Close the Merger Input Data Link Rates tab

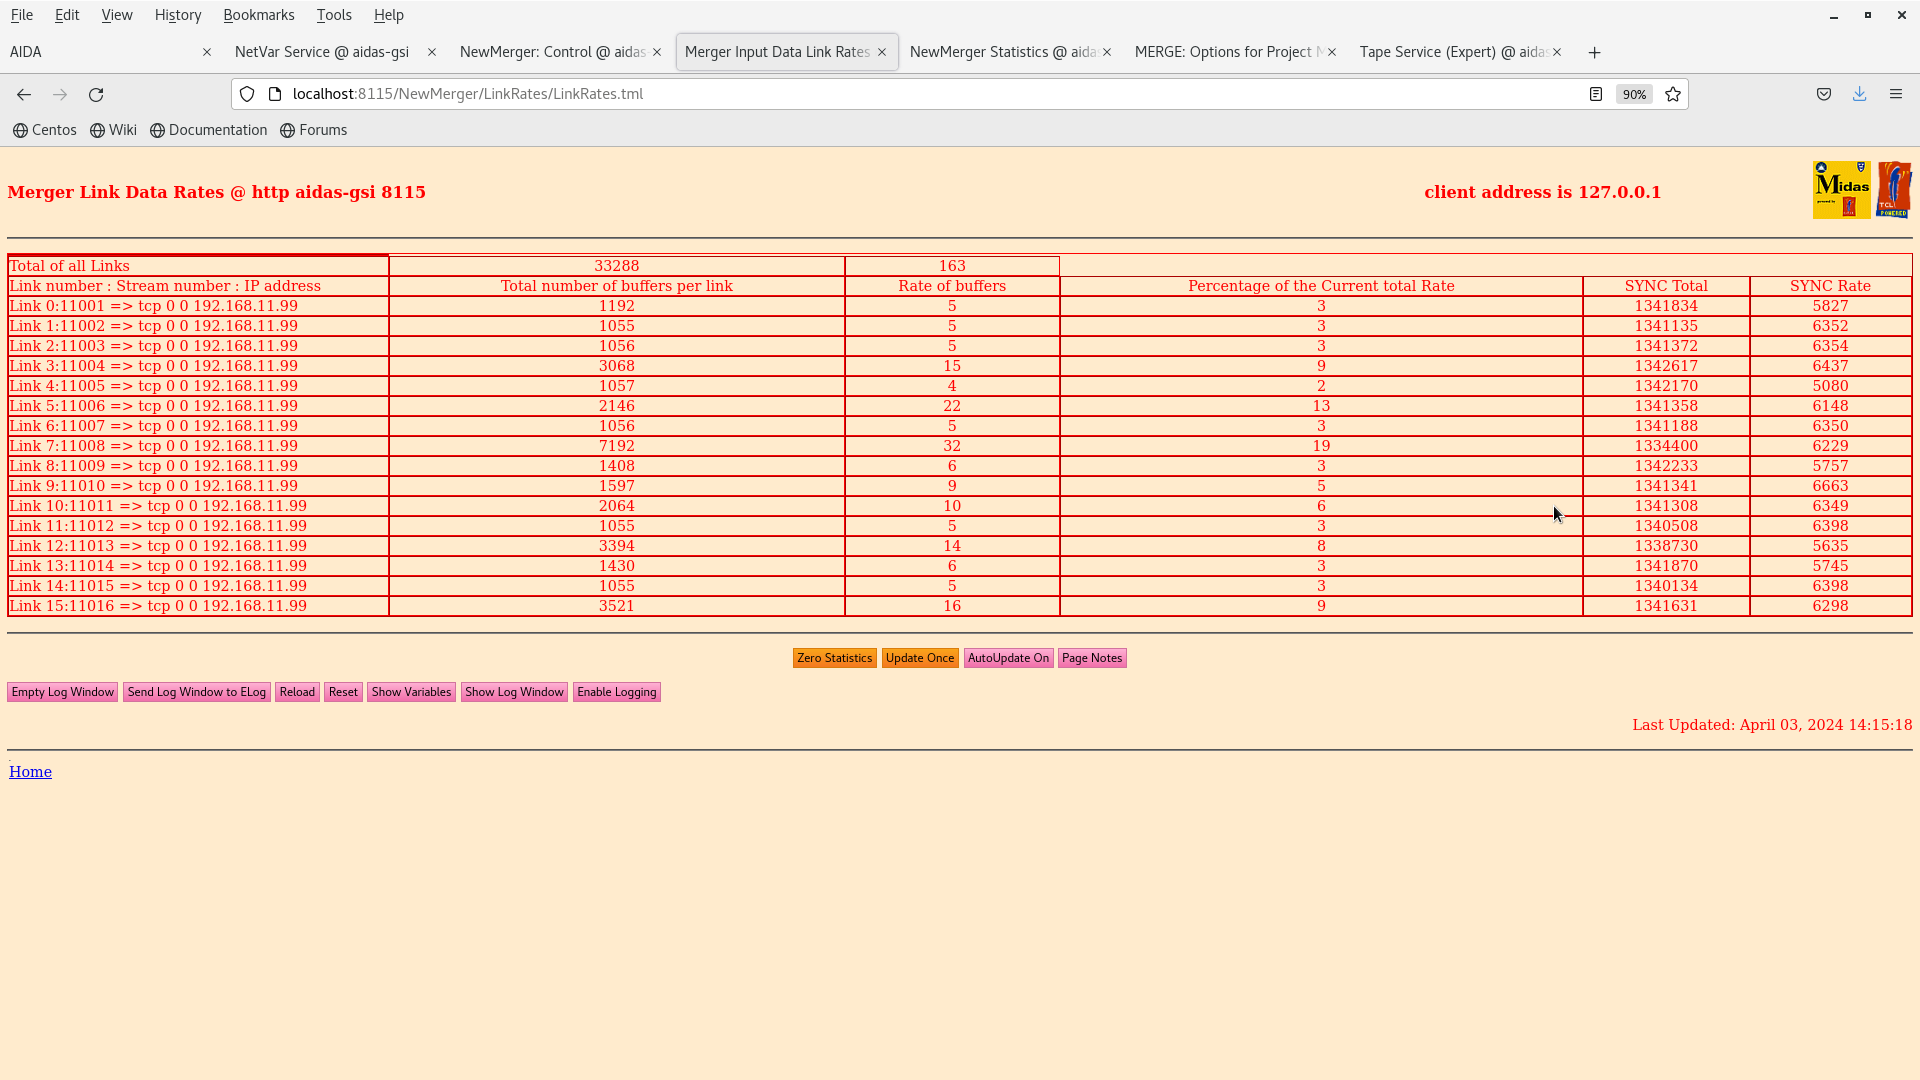tap(882, 52)
